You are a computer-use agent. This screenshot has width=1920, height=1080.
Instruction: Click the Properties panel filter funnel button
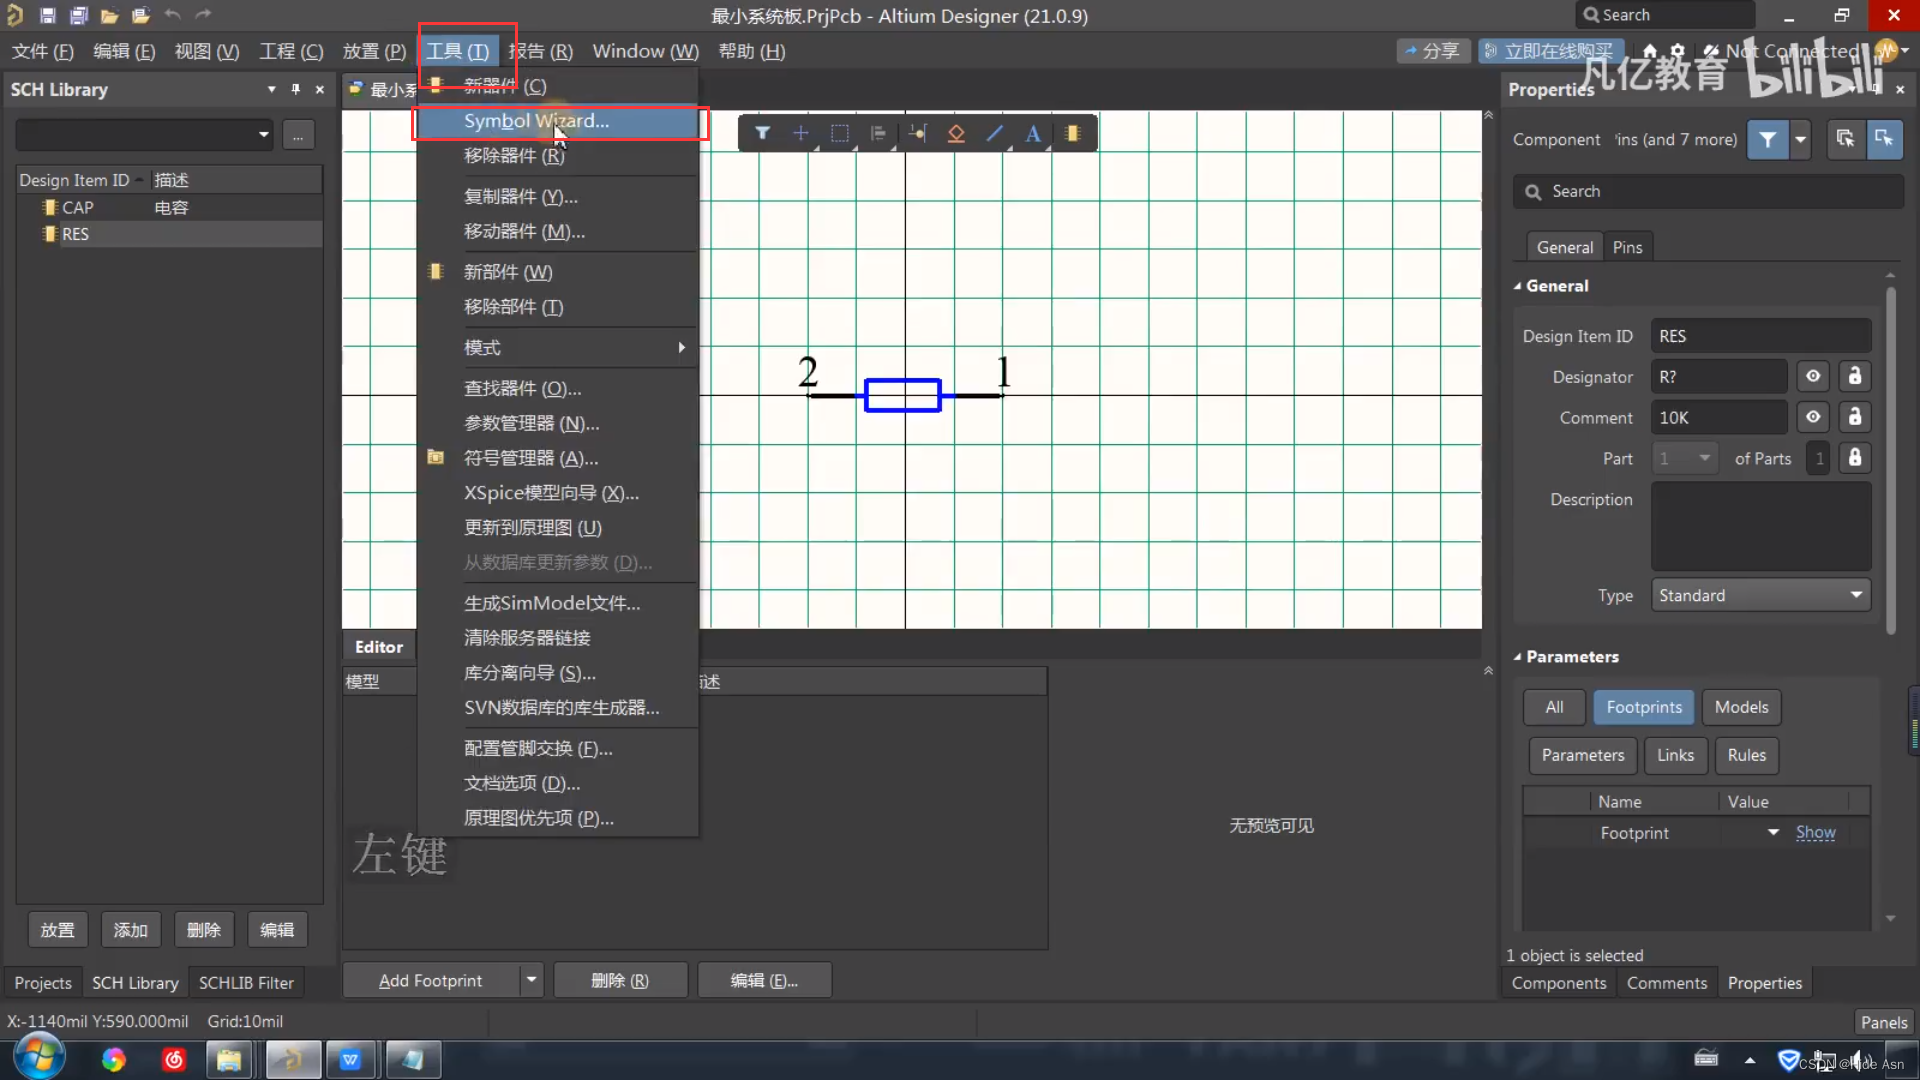(1768, 140)
